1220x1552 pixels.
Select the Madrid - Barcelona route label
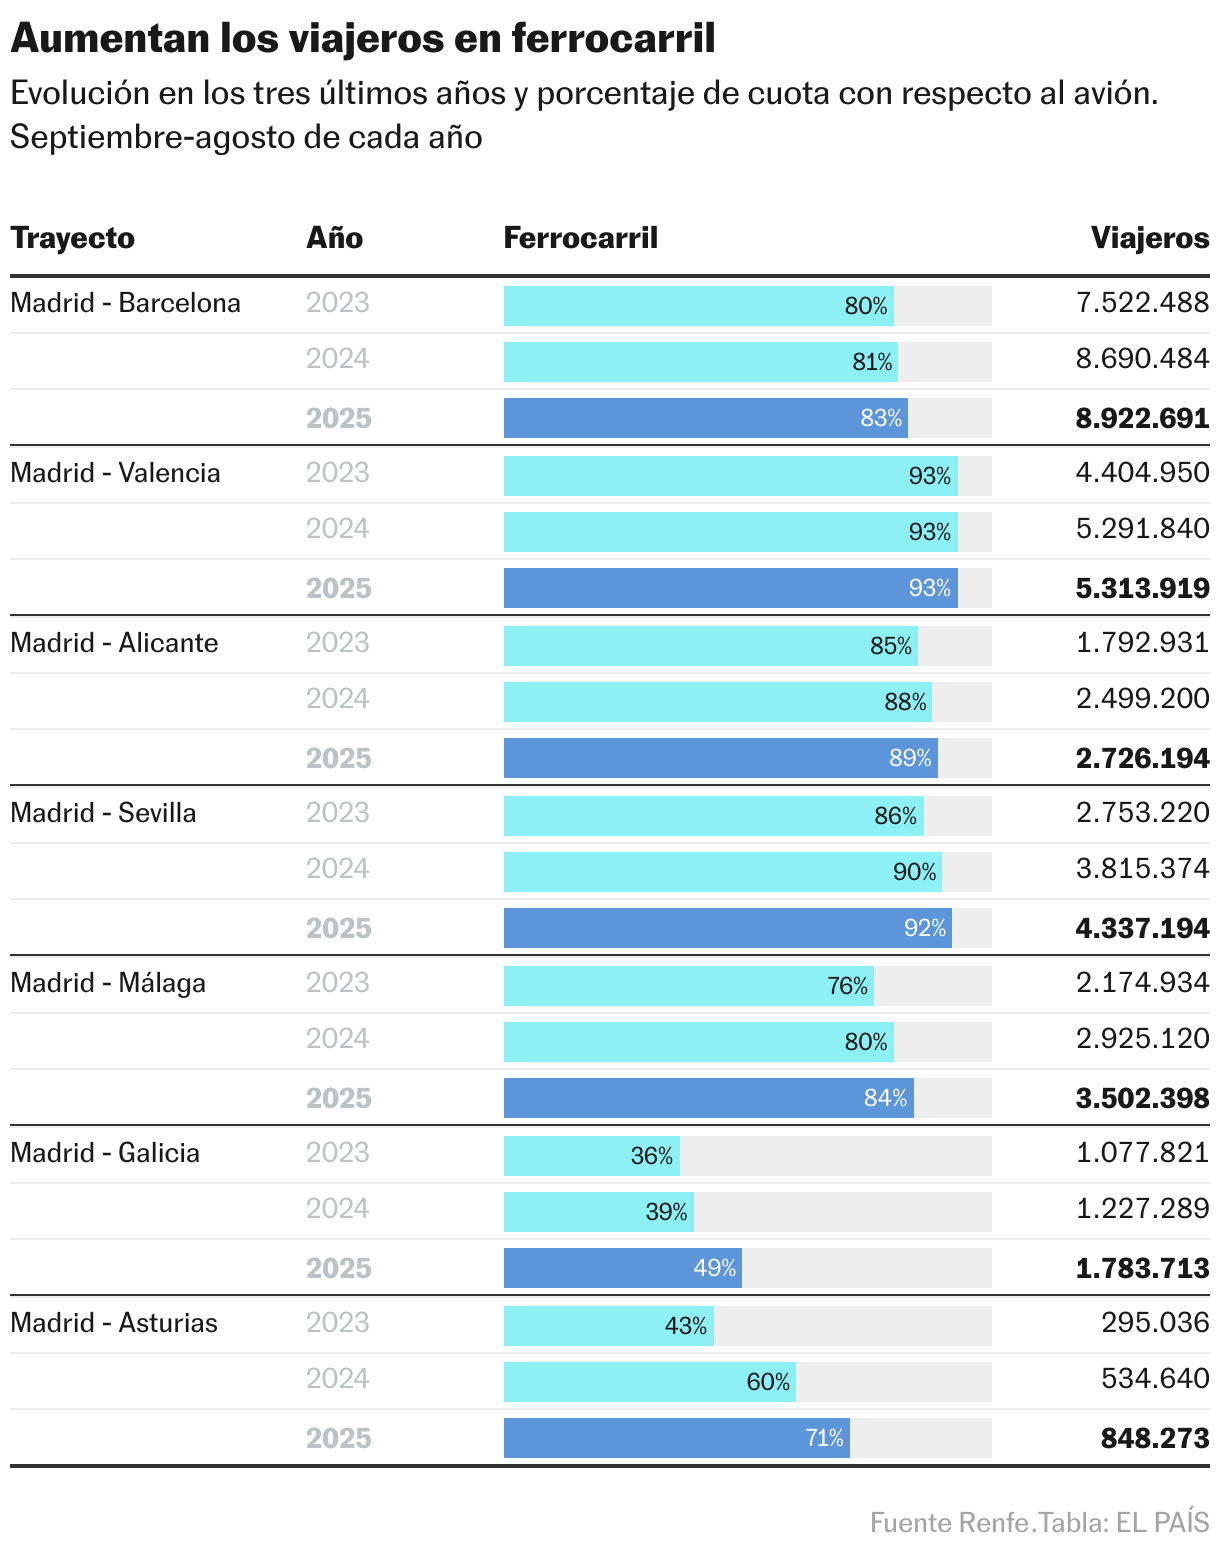click(125, 303)
